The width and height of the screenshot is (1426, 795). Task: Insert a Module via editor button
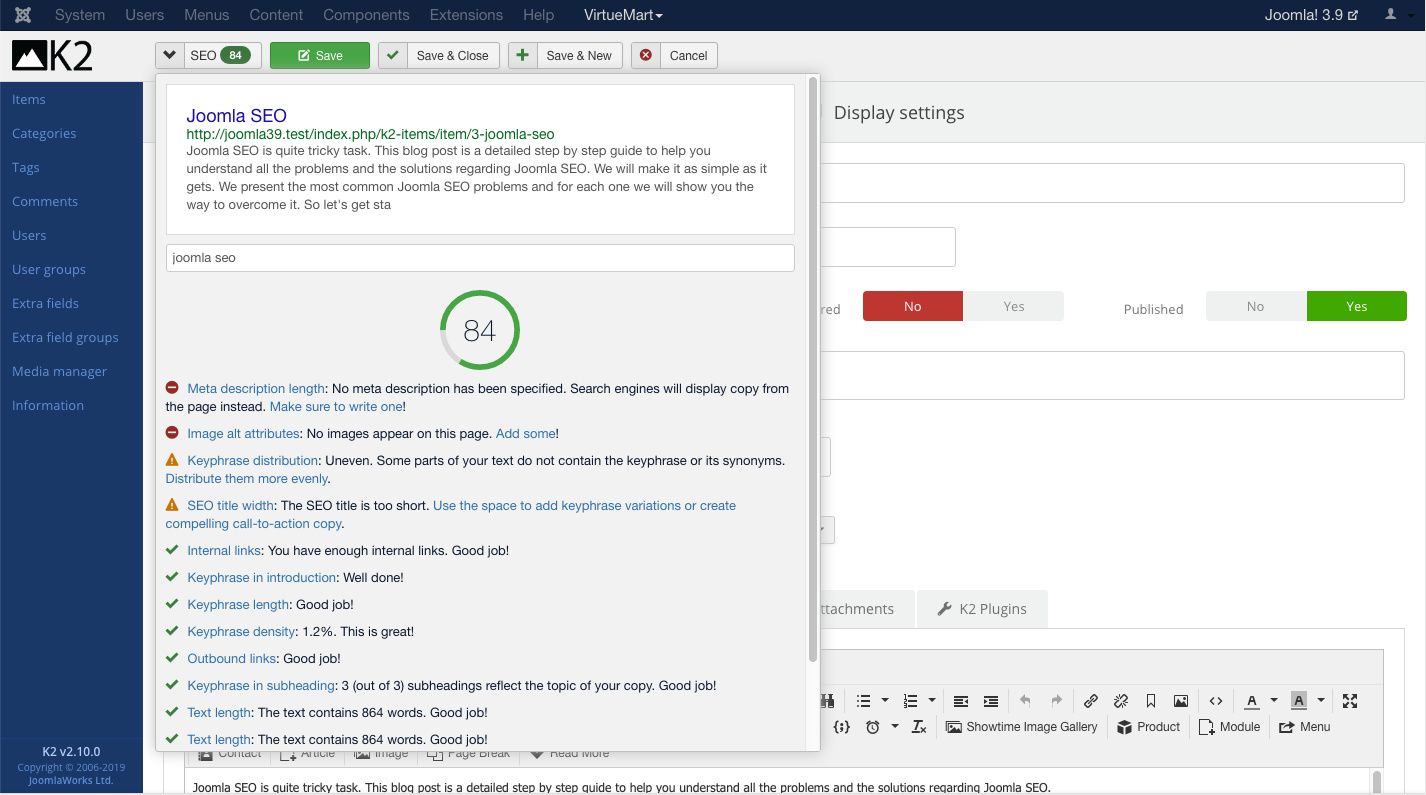(1230, 727)
